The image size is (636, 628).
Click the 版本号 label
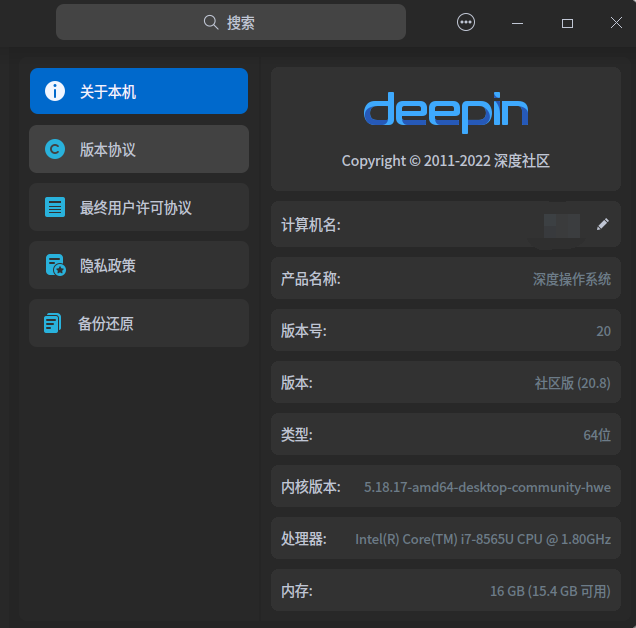coord(304,331)
